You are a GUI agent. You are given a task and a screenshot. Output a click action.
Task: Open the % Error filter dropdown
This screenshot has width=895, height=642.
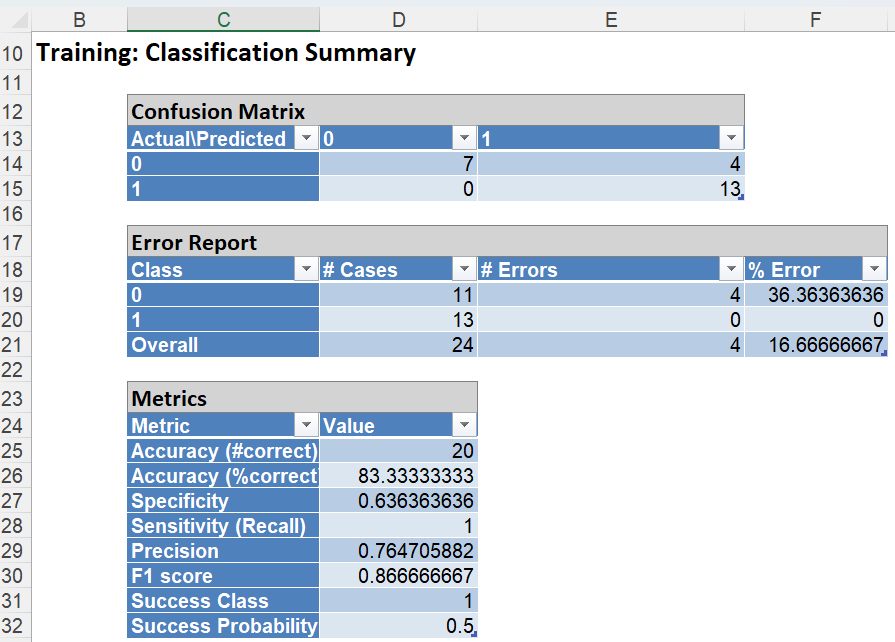[x=874, y=270]
